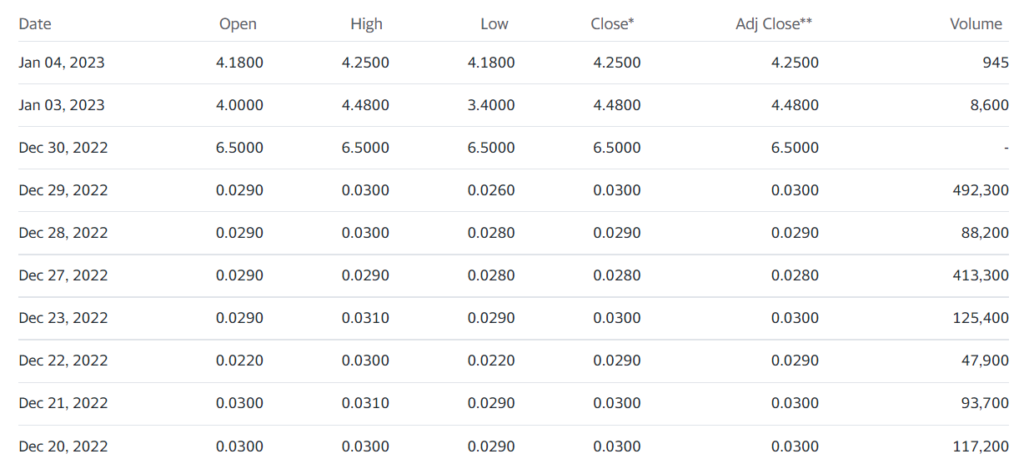Select the Dec 30, 2022 date cell
1024x459 pixels.
click(63, 148)
